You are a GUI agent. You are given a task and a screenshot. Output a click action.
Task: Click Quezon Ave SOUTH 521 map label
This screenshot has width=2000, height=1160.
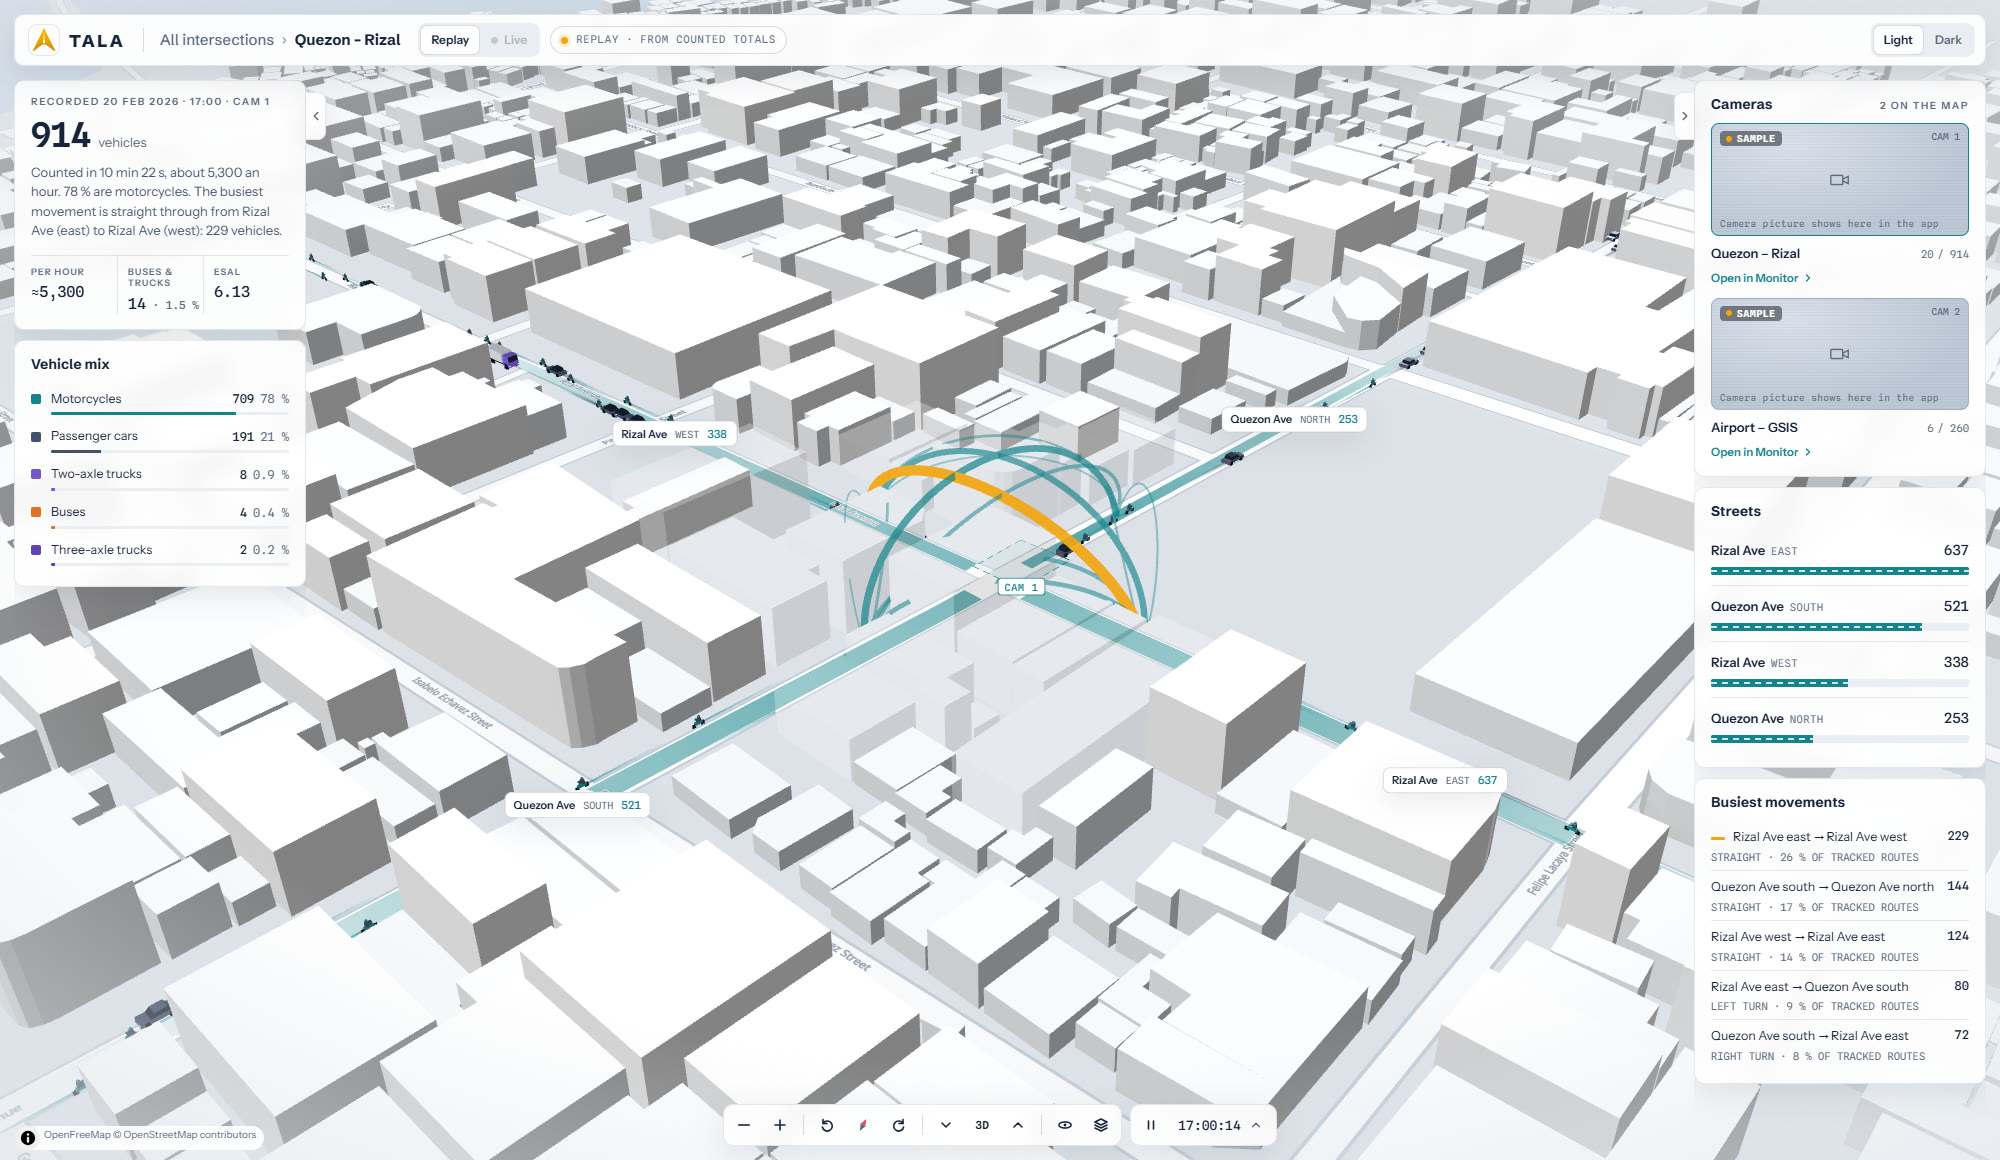[577, 805]
